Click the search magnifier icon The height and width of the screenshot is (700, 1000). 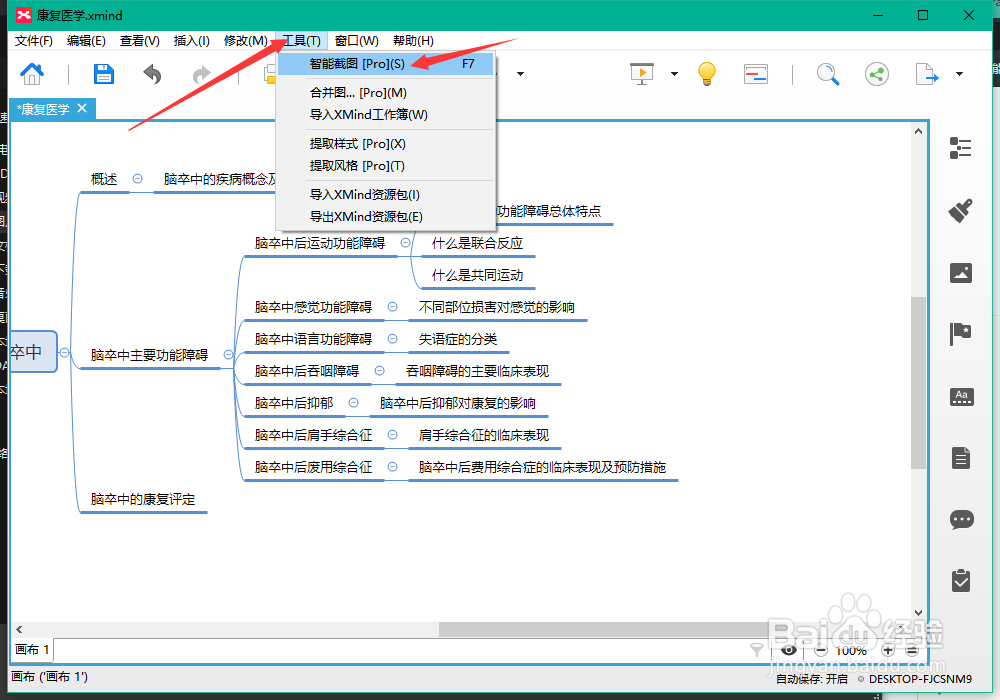[x=827, y=74]
